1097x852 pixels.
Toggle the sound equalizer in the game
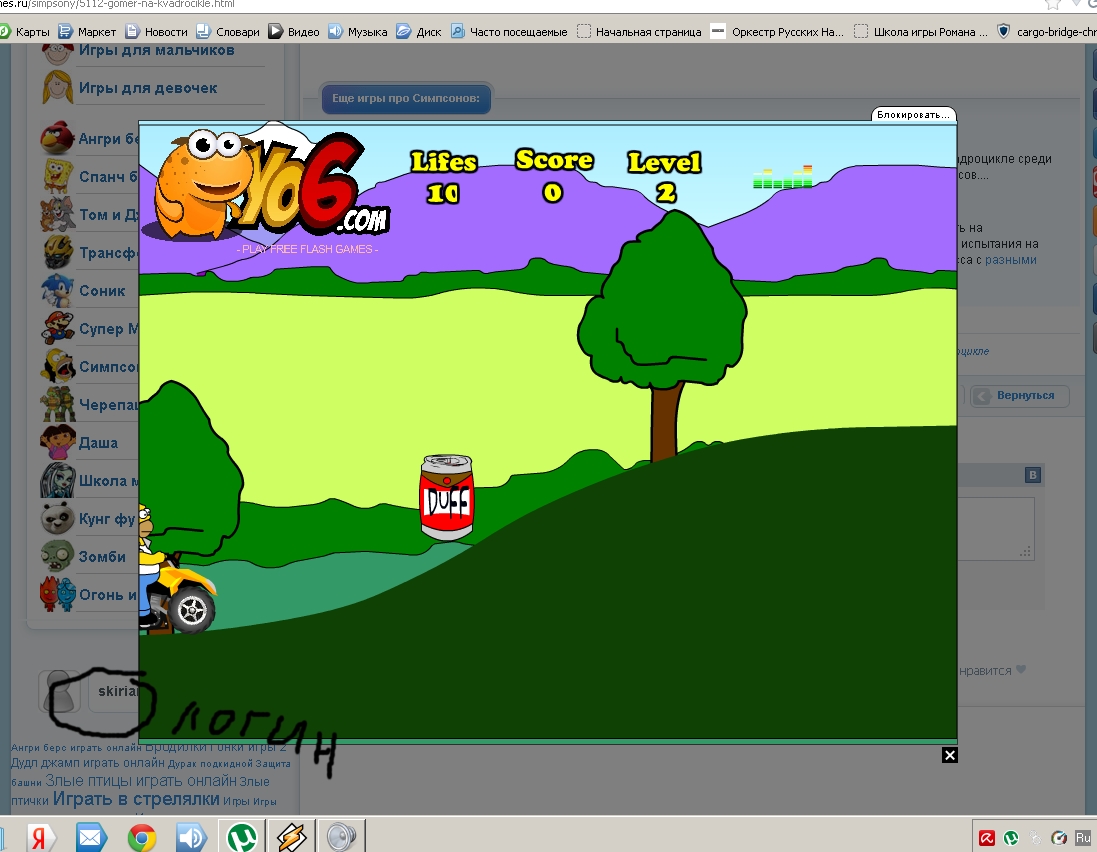pyautogui.click(x=783, y=178)
